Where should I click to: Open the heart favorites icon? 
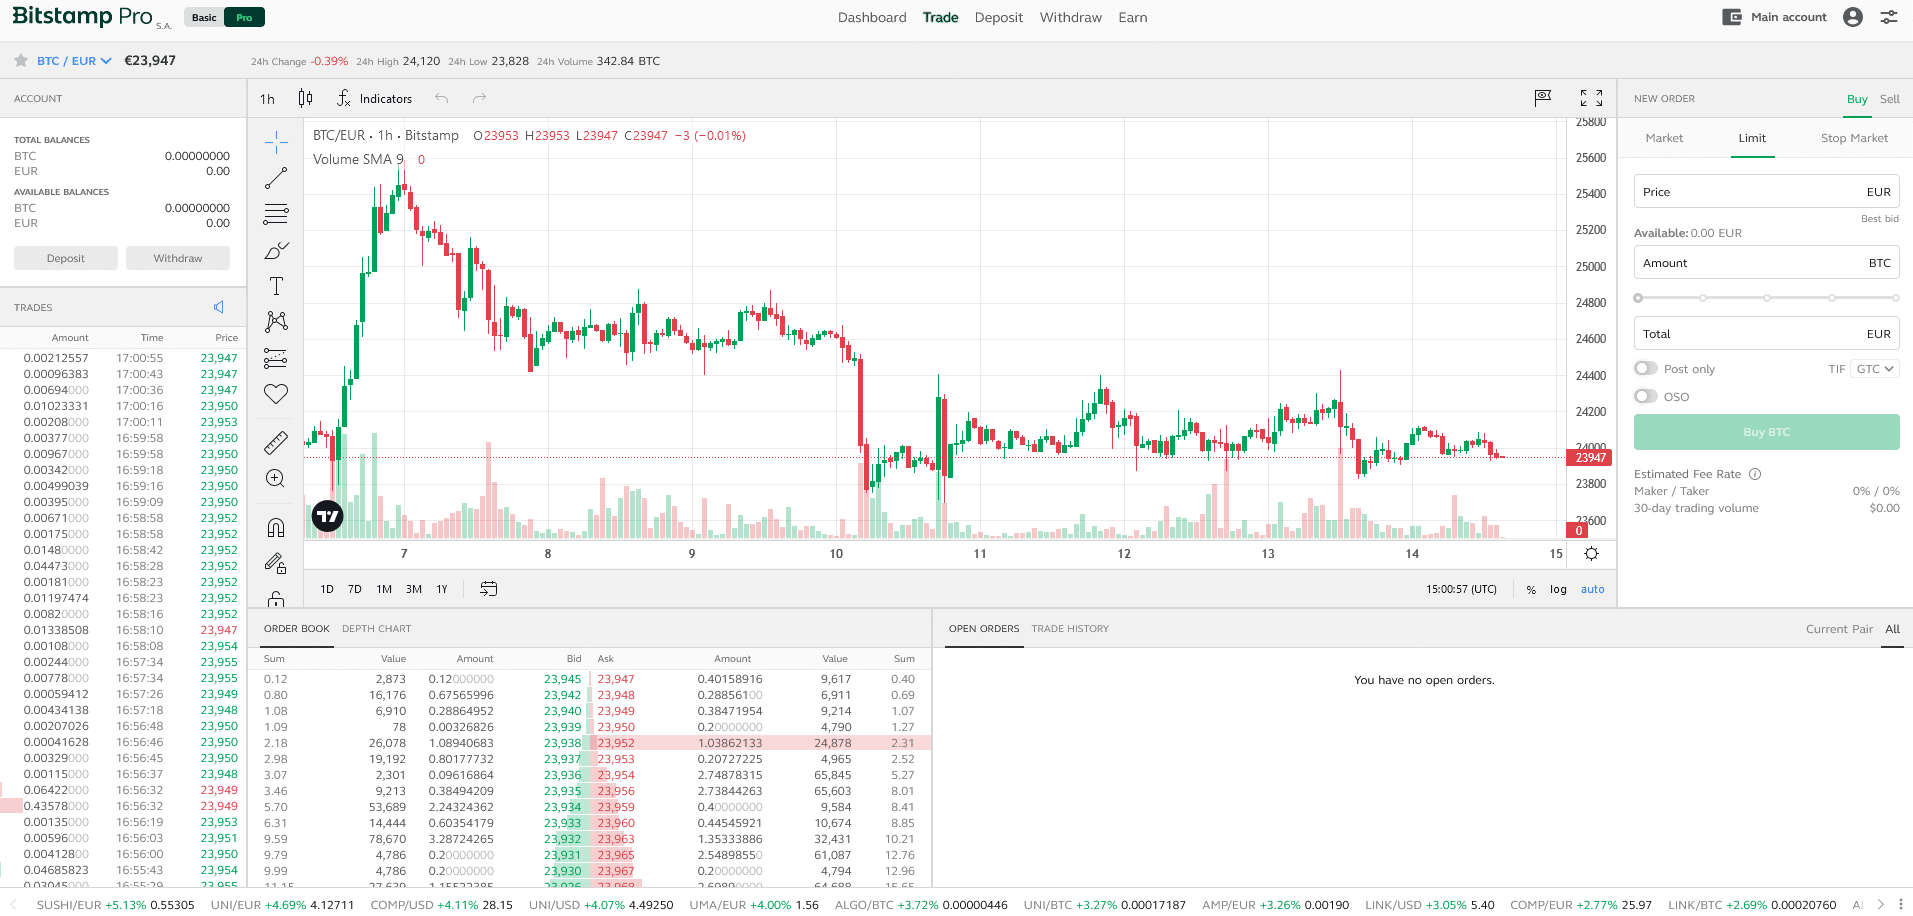(276, 394)
